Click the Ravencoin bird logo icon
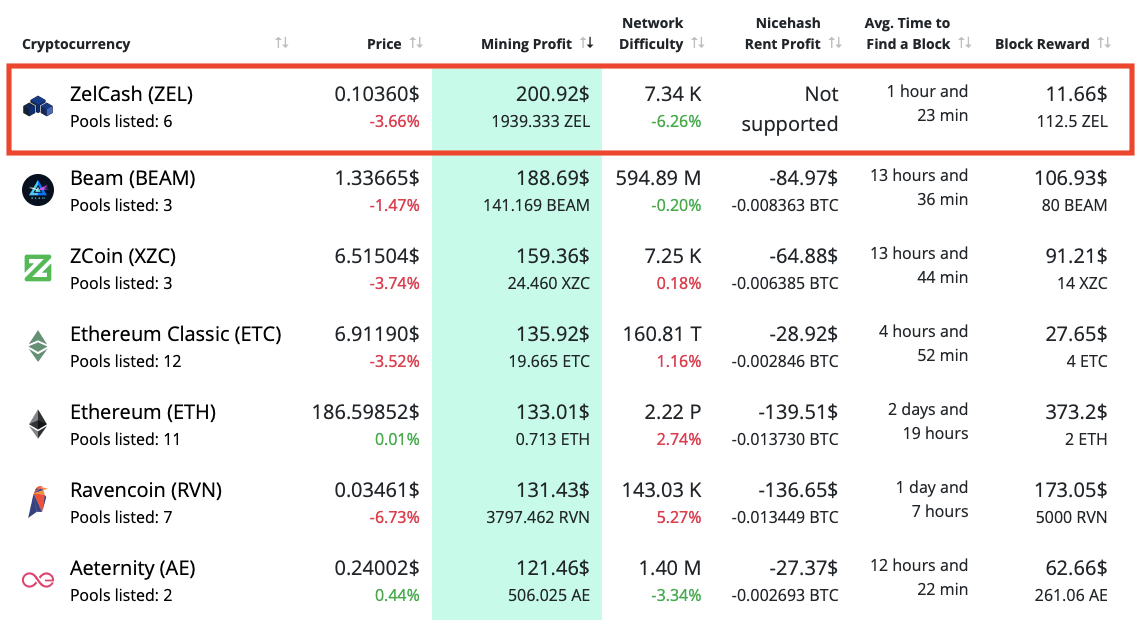Image resolution: width=1144 pixels, height=620 pixels. (38, 502)
